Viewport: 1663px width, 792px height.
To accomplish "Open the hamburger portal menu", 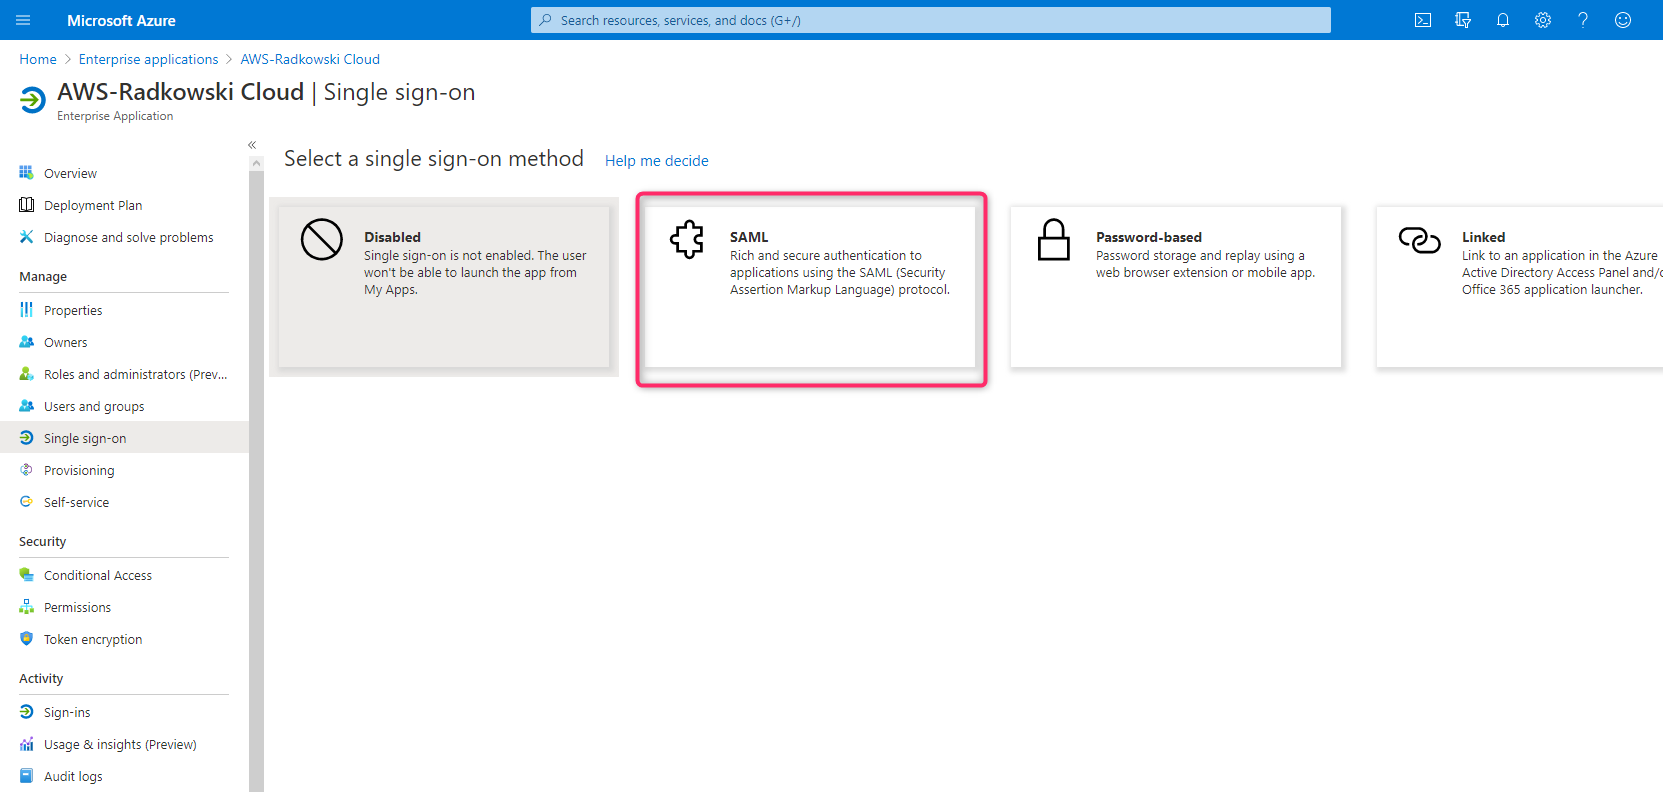I will 23,20.
